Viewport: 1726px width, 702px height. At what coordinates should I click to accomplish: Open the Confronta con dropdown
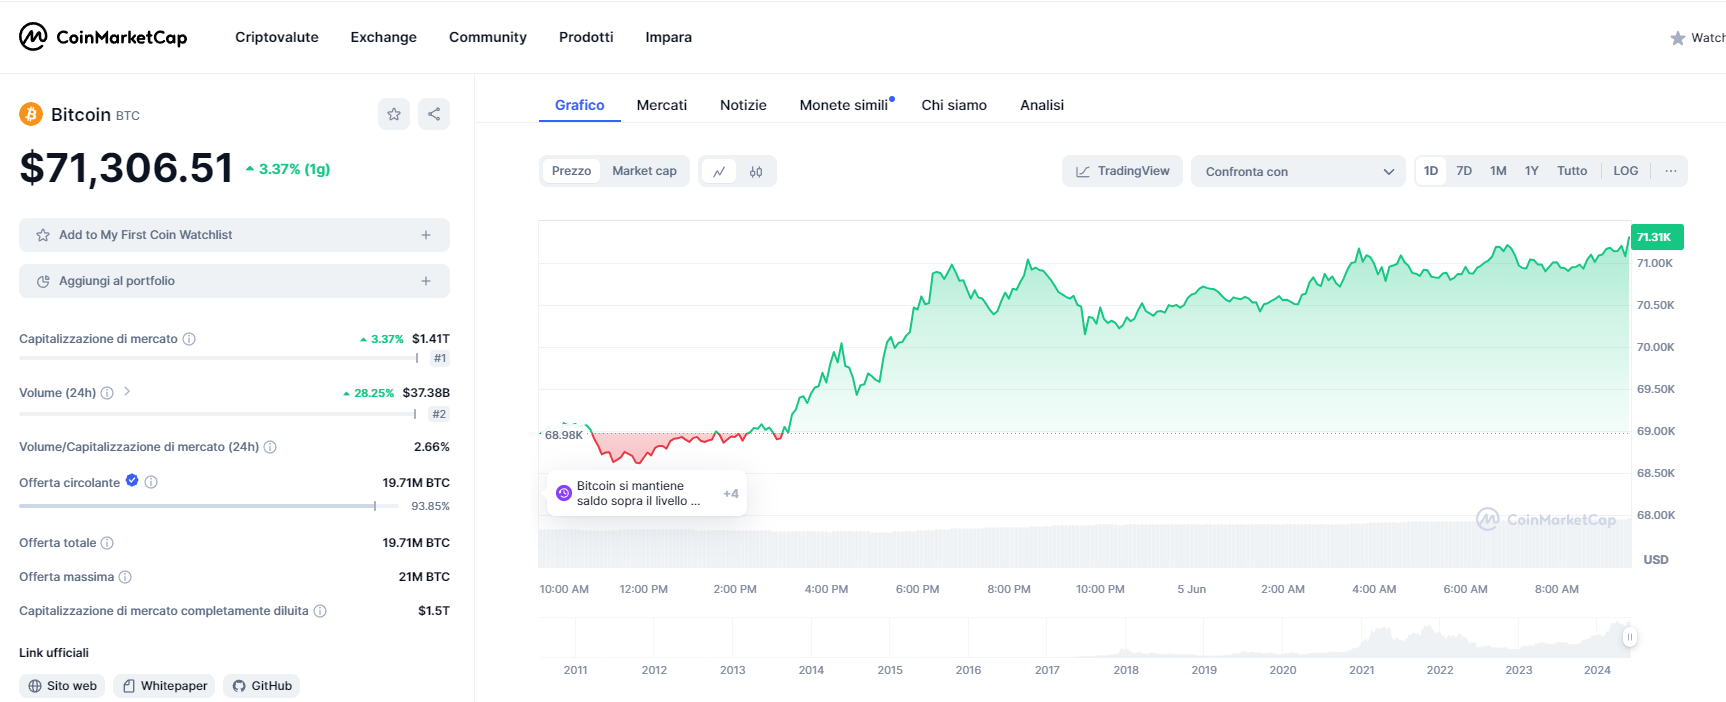1297,172
